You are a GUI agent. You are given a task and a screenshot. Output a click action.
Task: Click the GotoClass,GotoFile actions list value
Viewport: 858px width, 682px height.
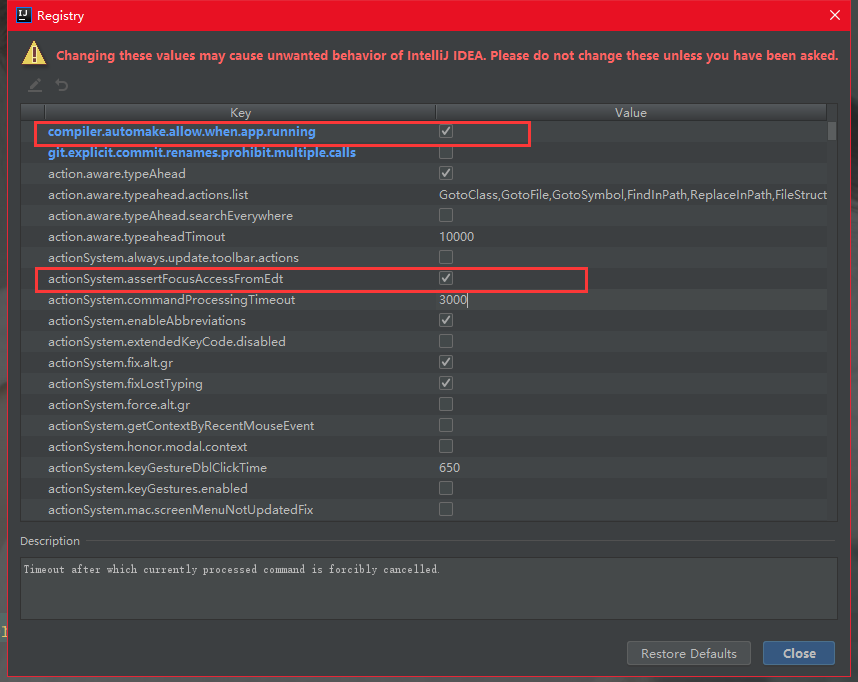coord(633,194)
